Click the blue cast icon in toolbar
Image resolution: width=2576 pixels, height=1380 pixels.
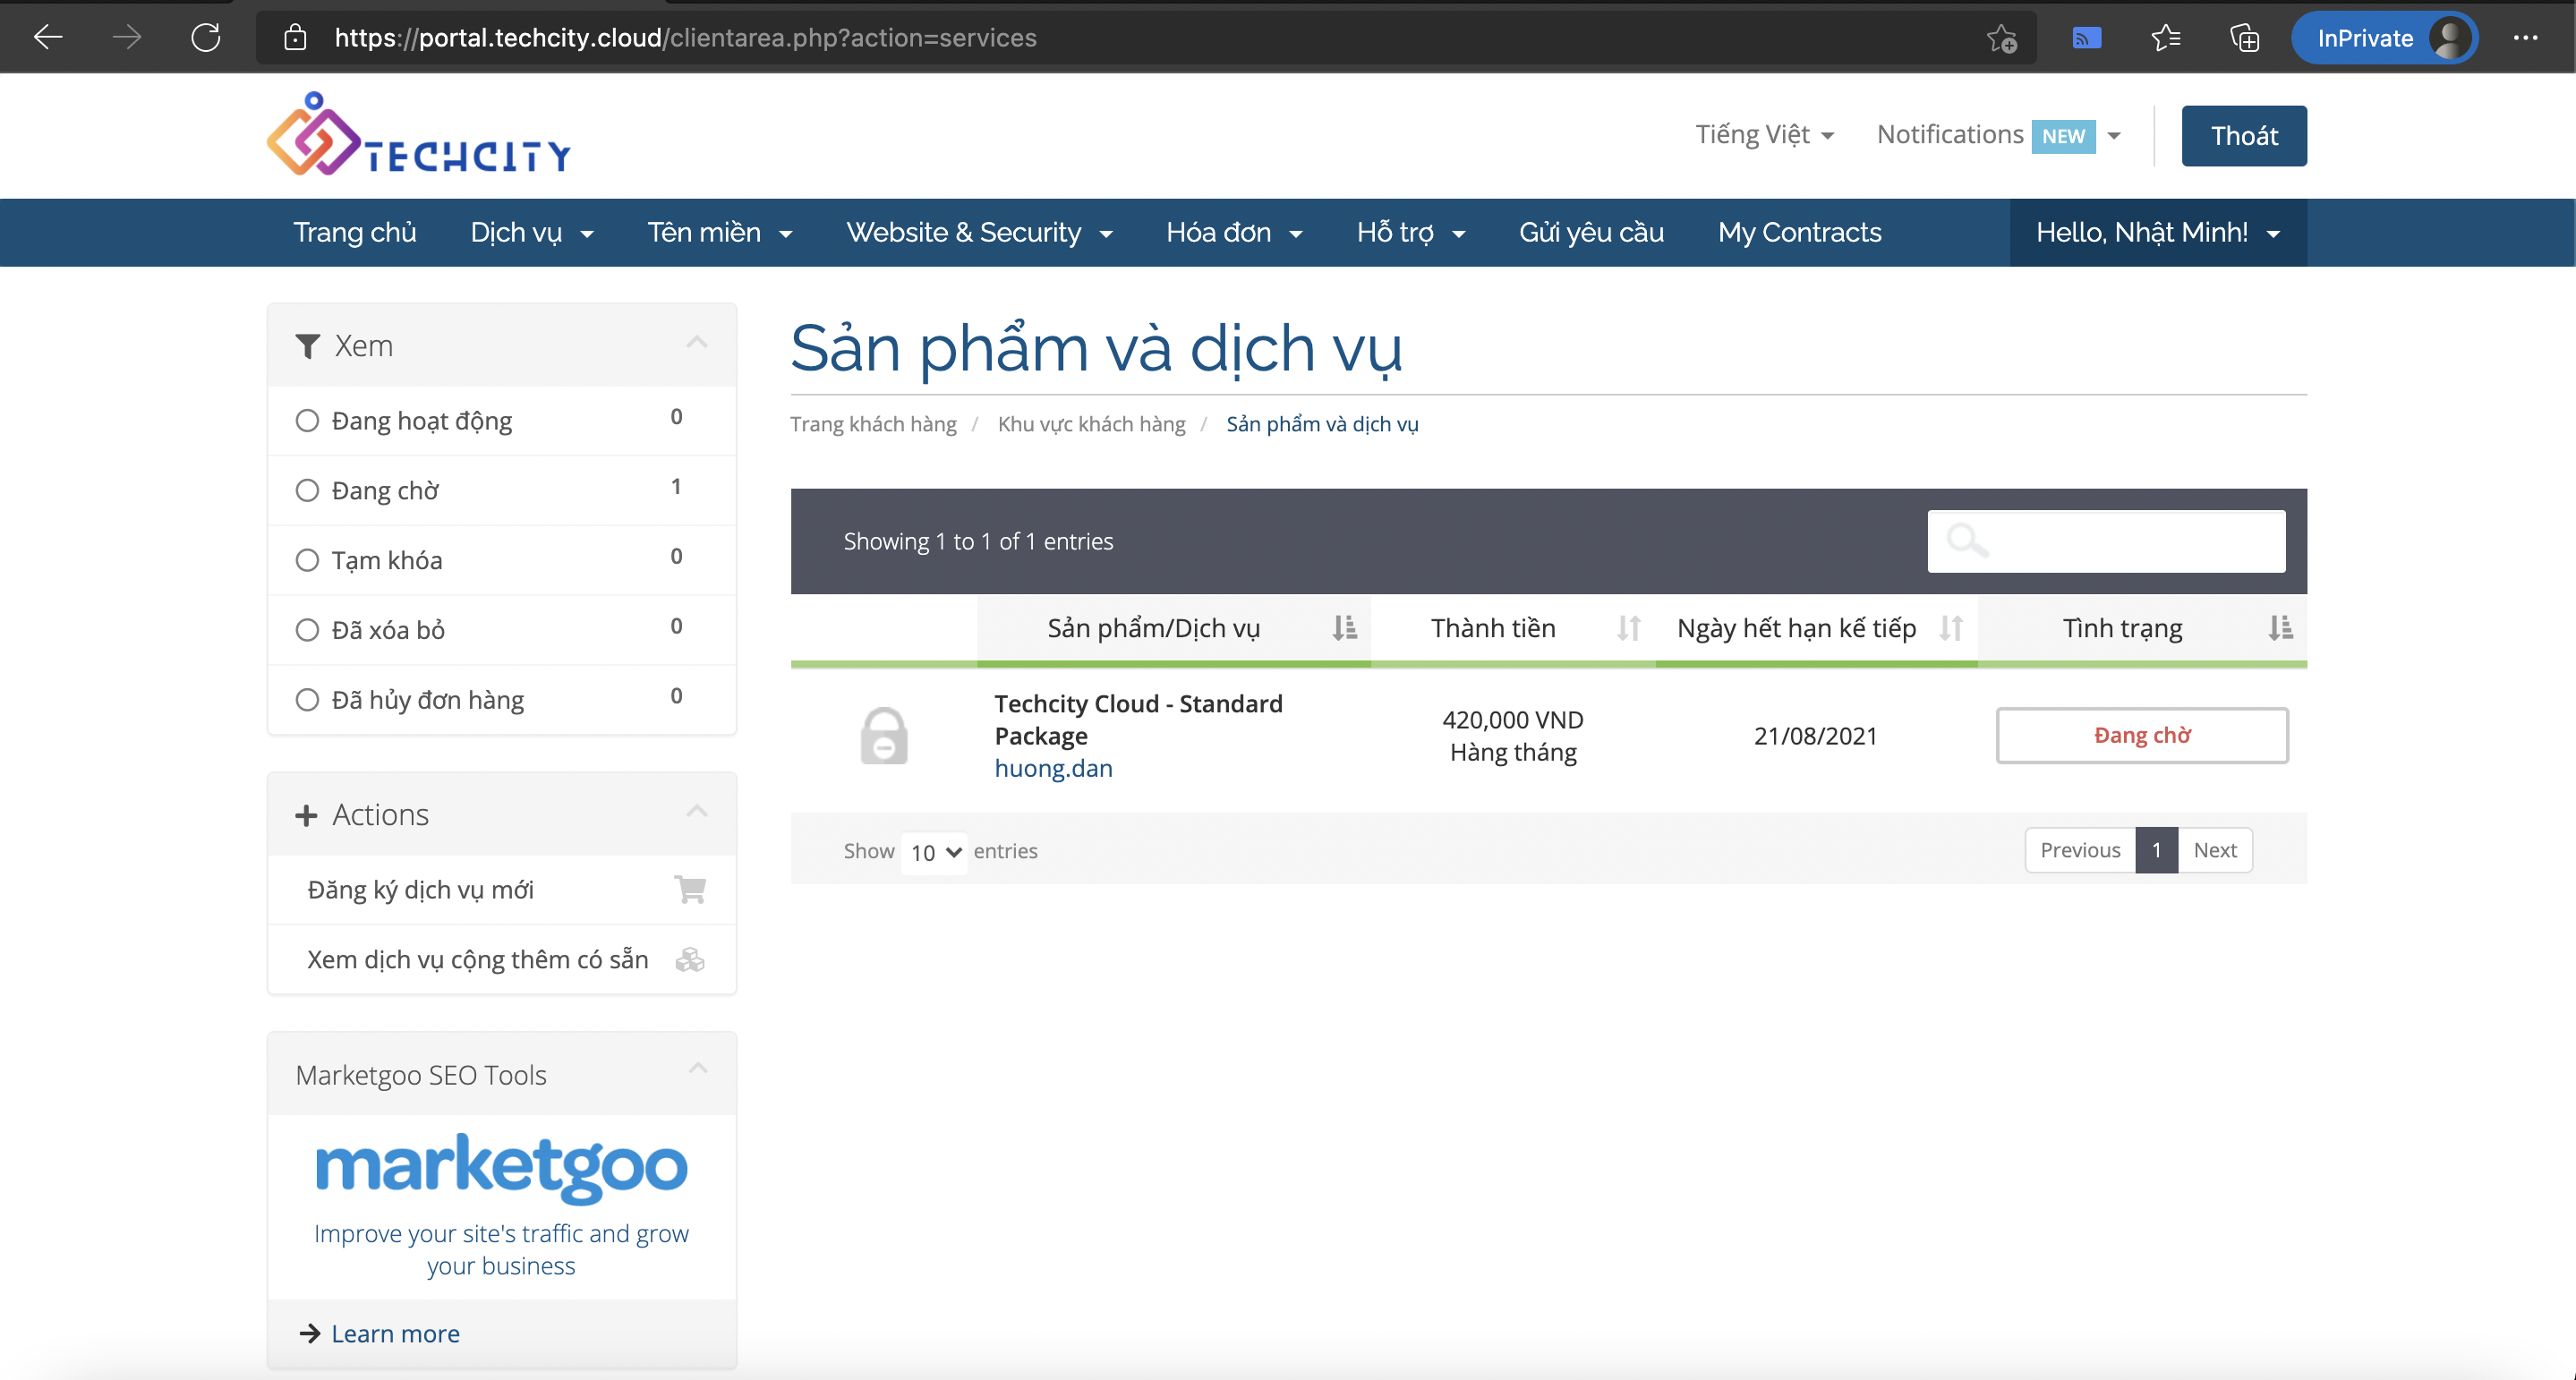tap(2086, 38)
